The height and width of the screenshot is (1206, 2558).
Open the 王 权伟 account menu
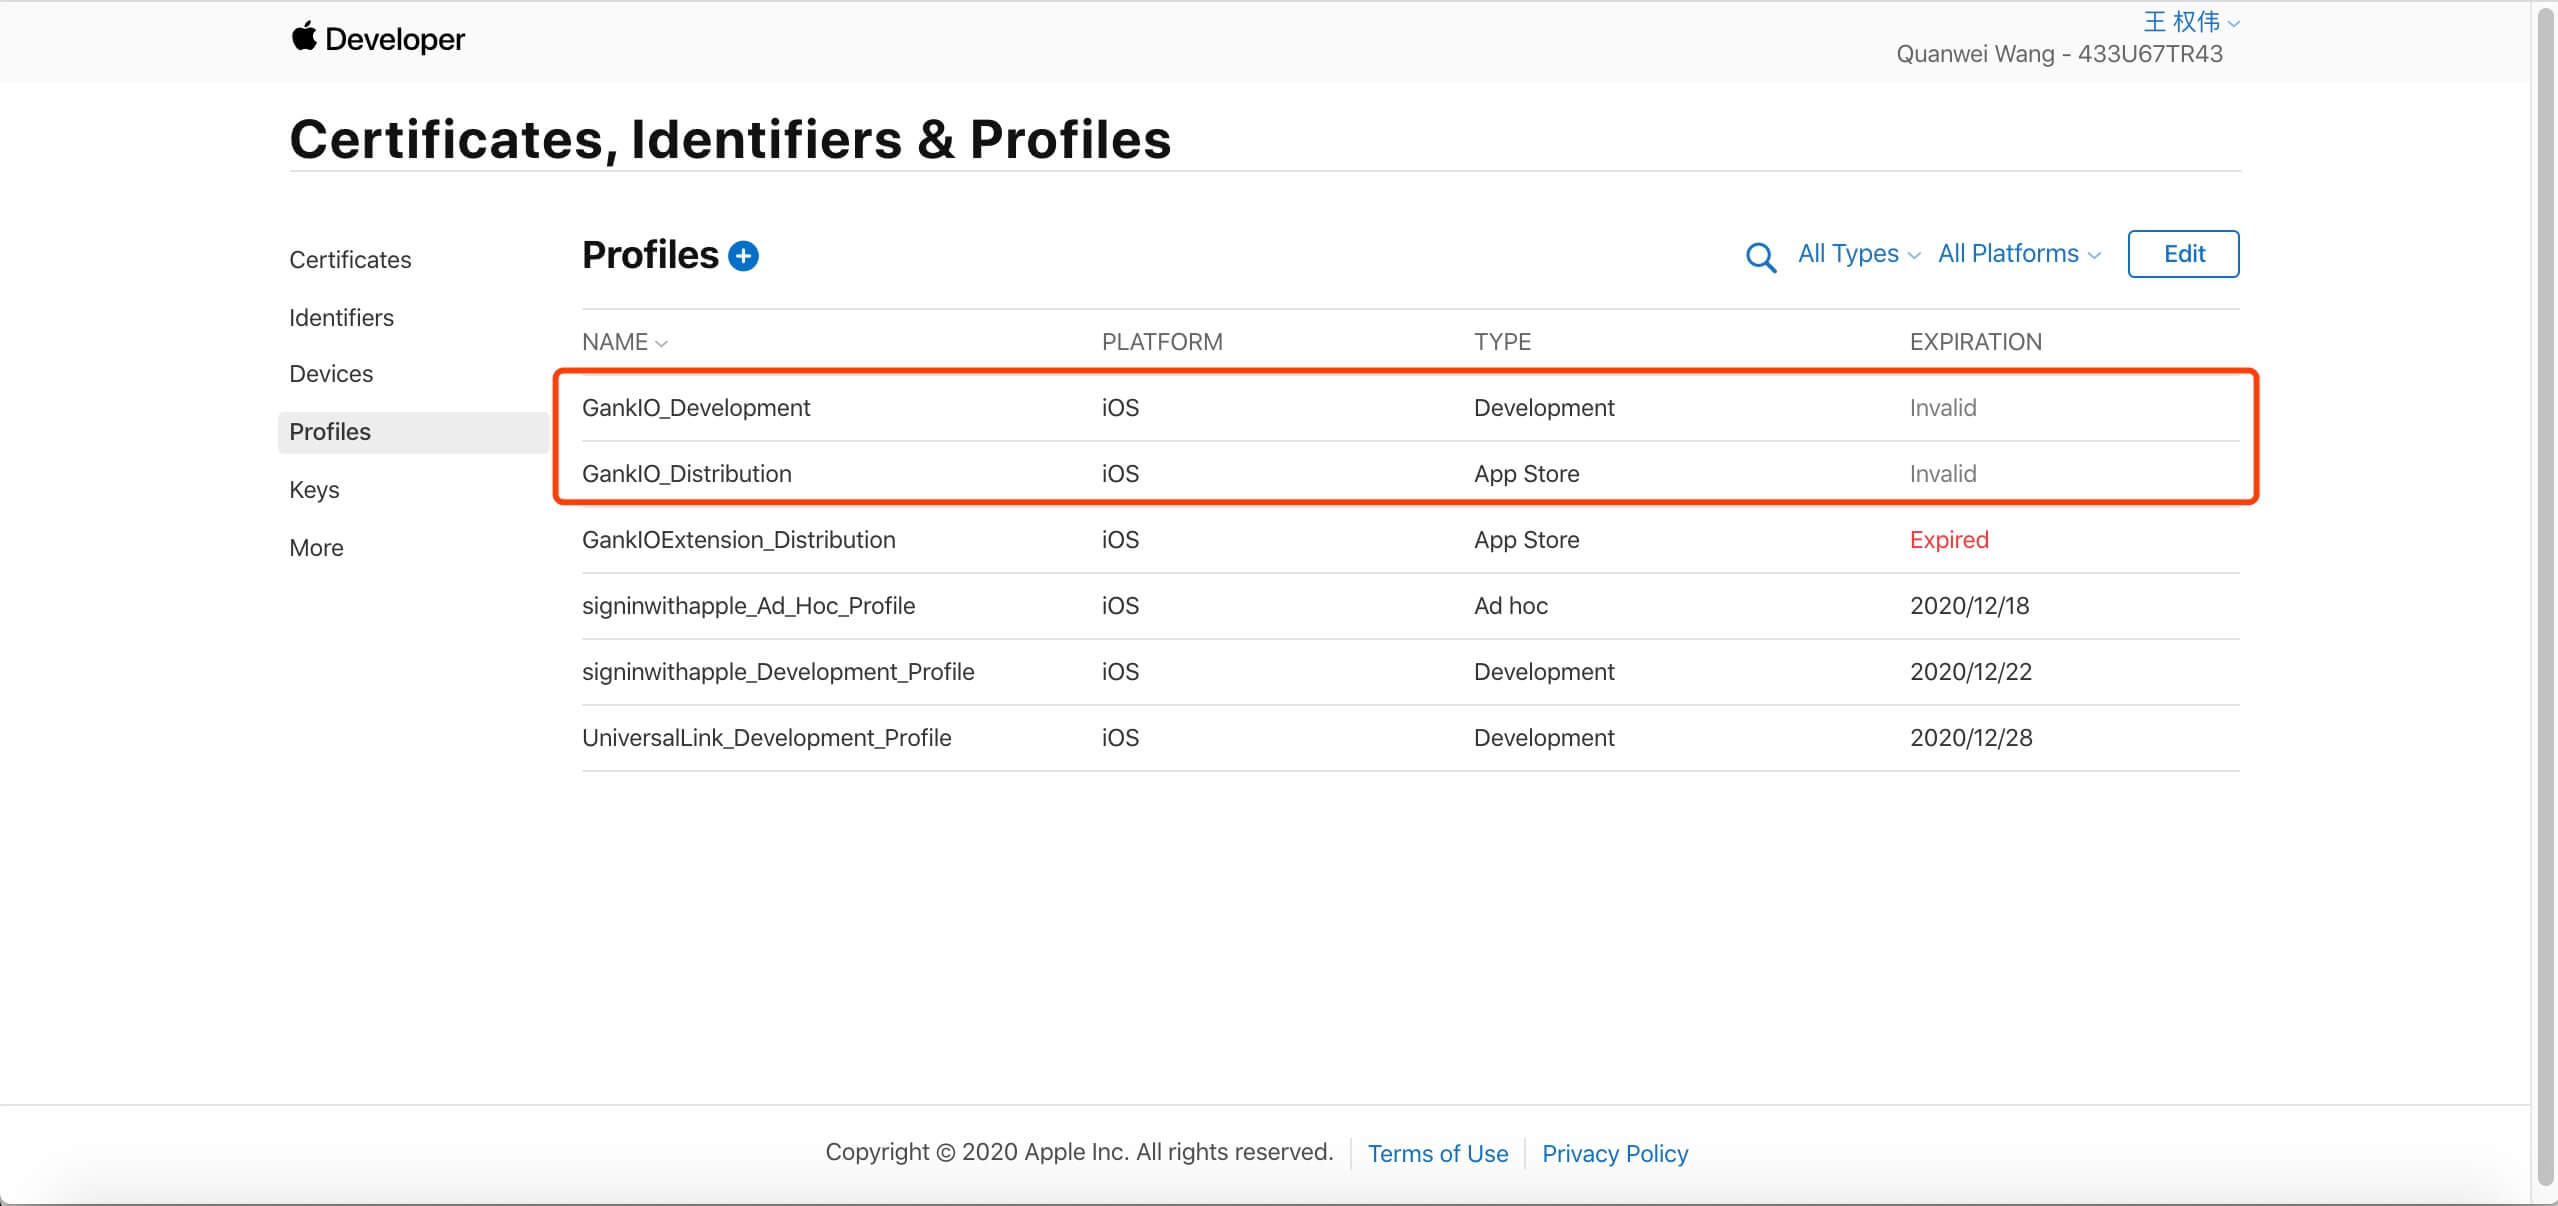click(2191, 21)
